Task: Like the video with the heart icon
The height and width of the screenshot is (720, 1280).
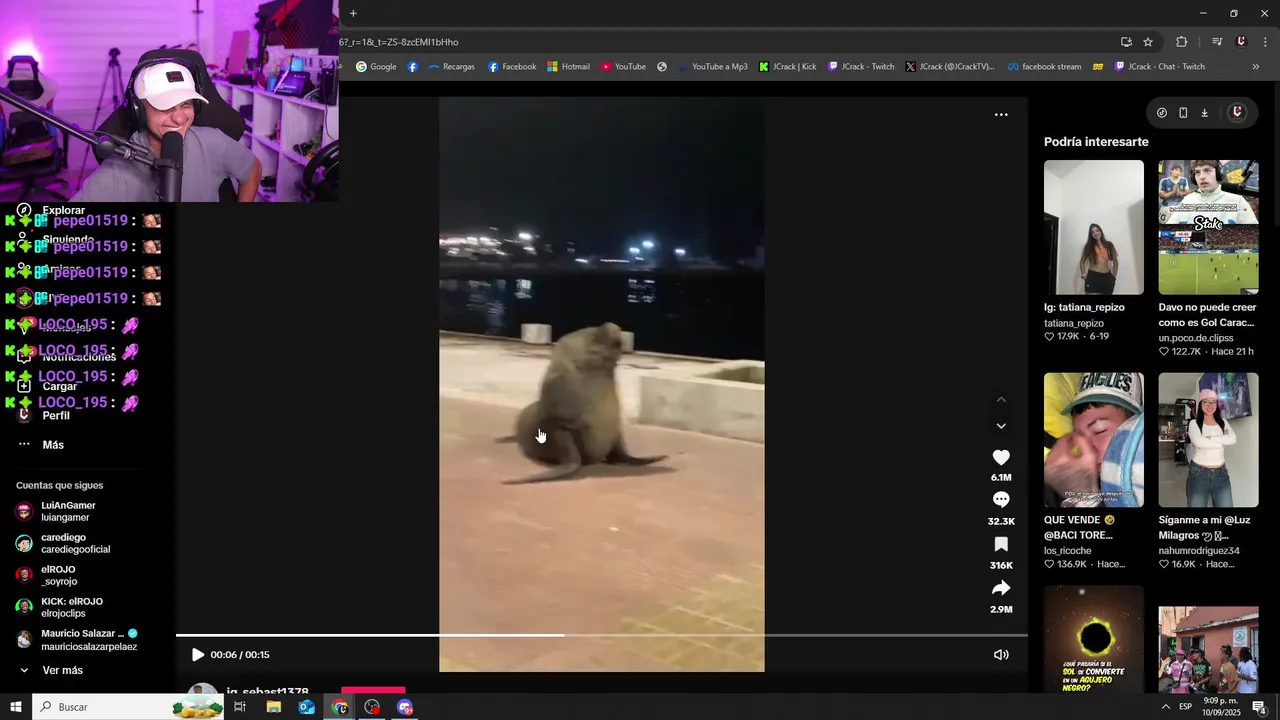Action: (x=1001, y=457)
